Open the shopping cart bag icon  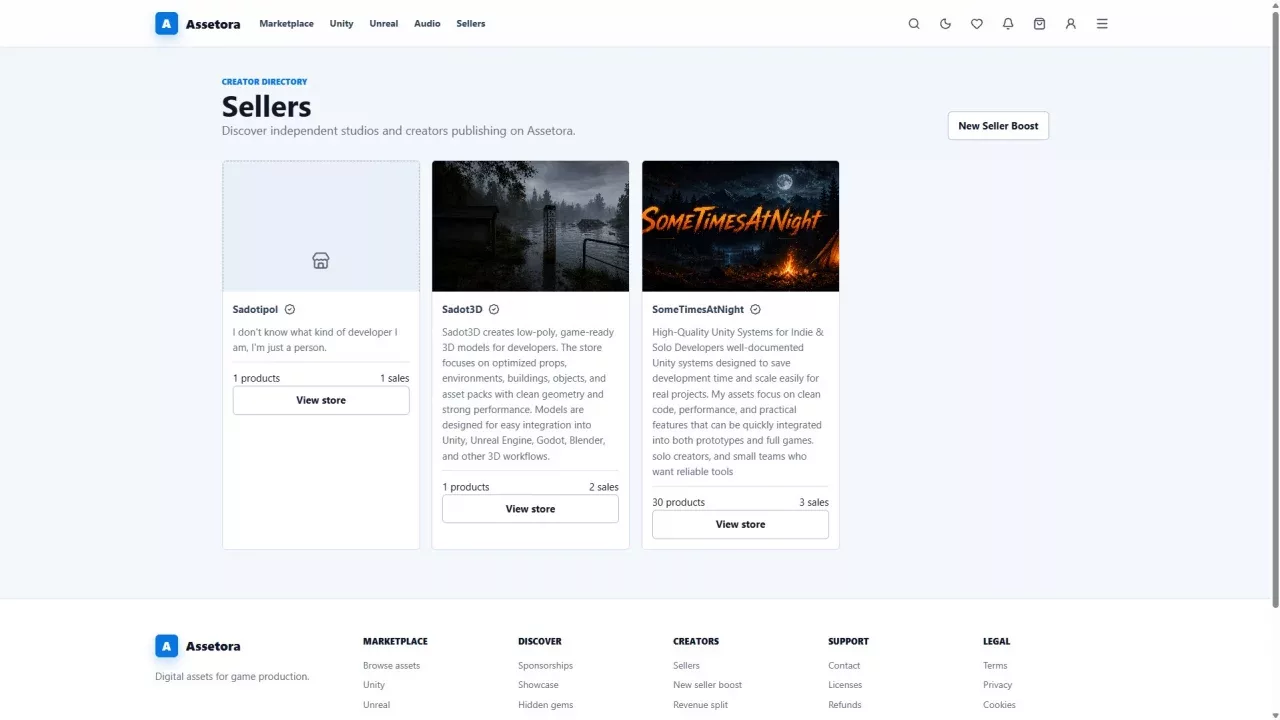tap(1039, 24)
